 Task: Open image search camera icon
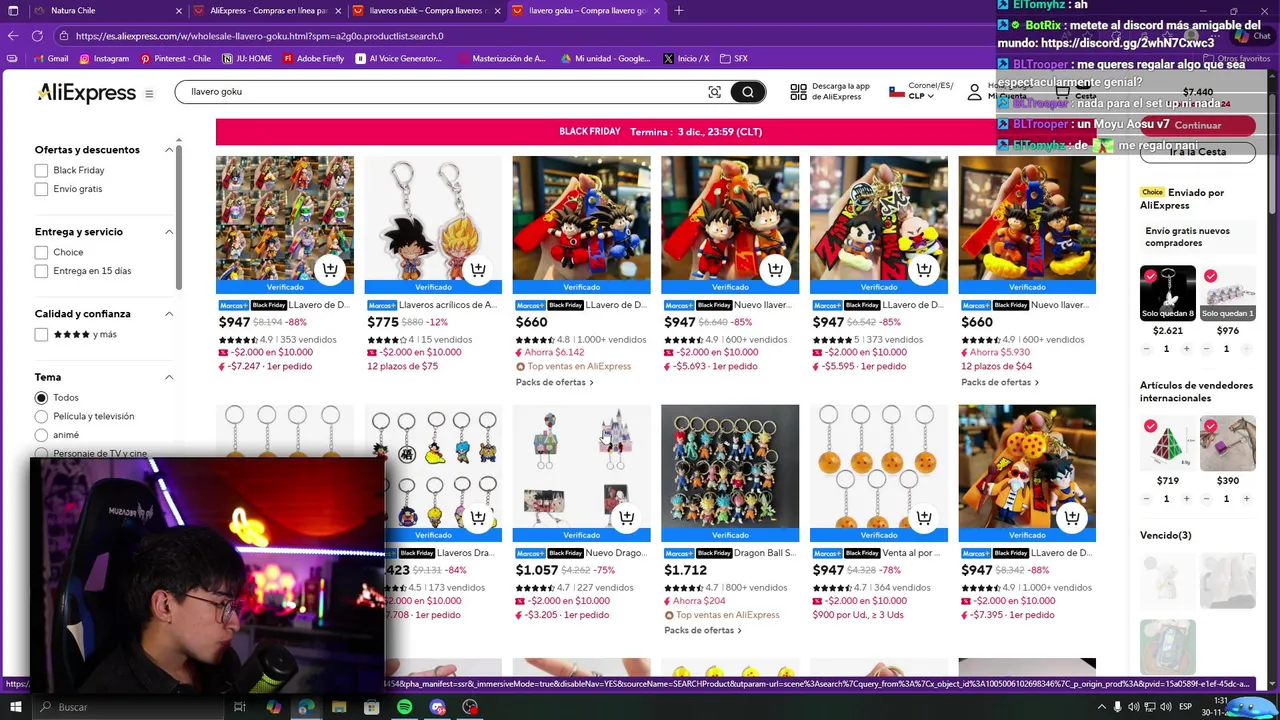(x=714, y=92)
